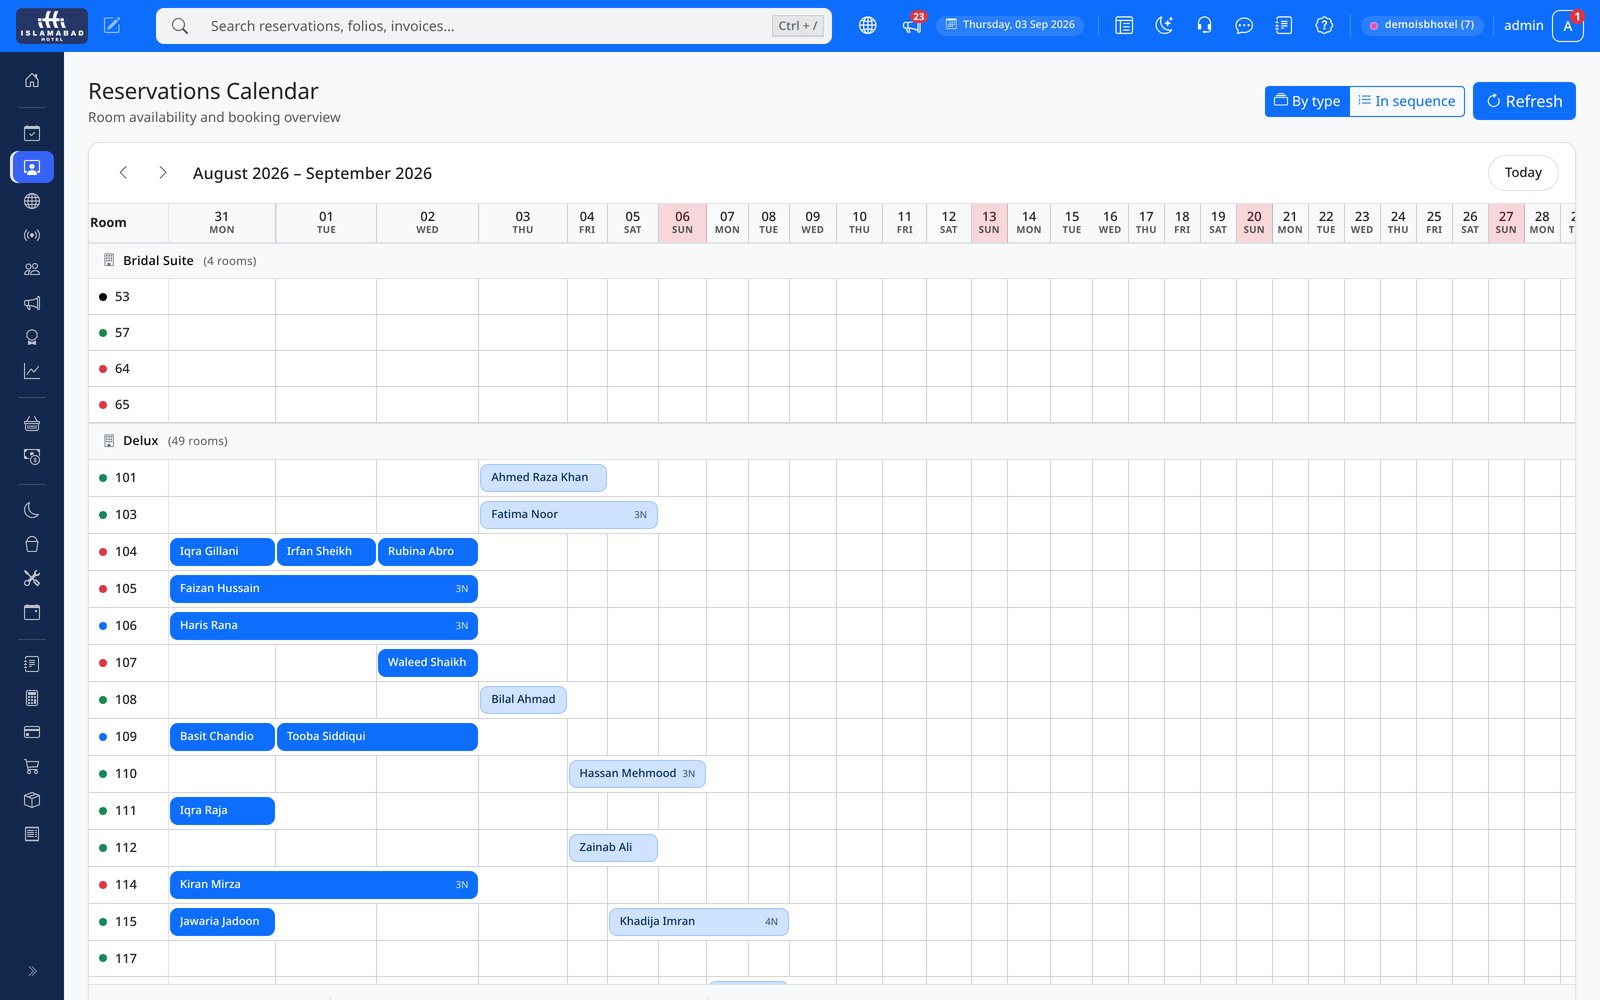This screenshot has height=1000, width=1600.
Task: Click the 06 SUN date column header
Action: coord(682,223)
